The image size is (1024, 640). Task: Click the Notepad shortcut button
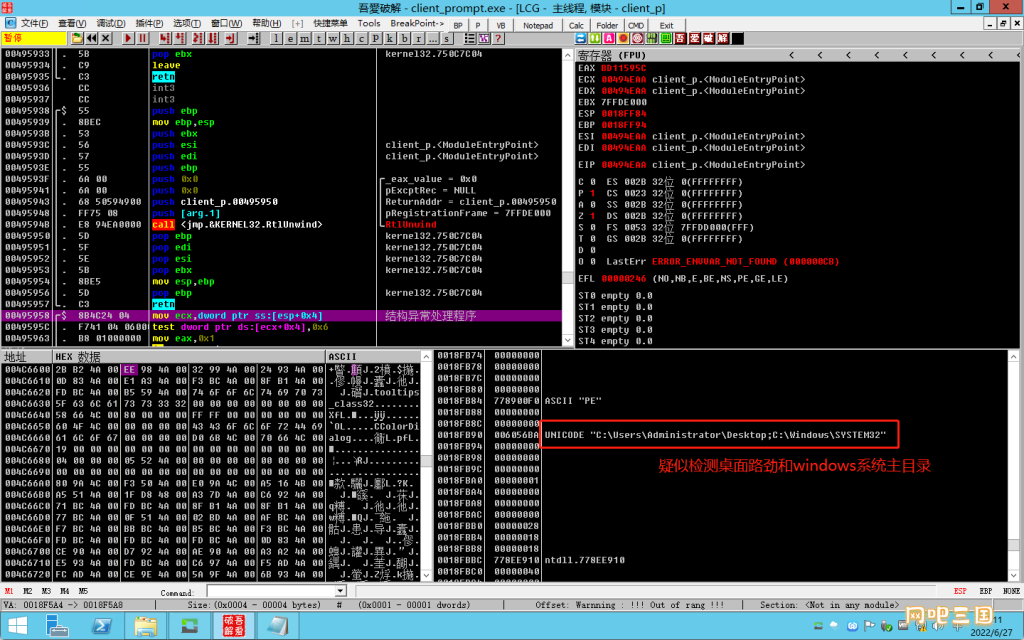point(538,25)
